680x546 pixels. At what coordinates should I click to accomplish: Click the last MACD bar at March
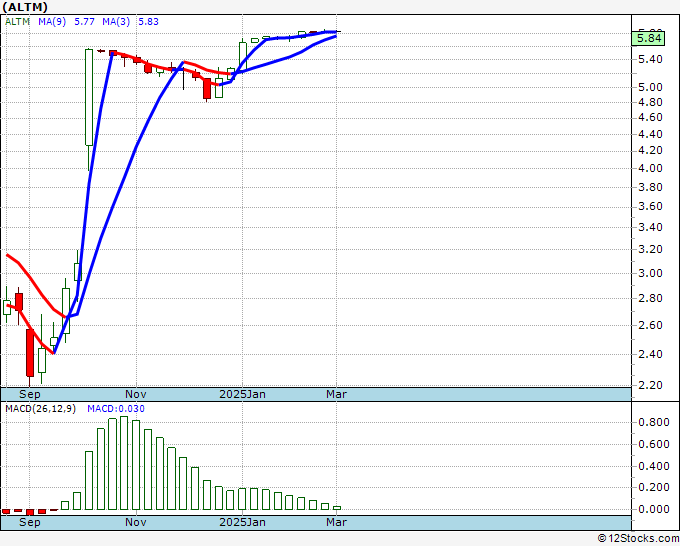click(x=337, y=508)
